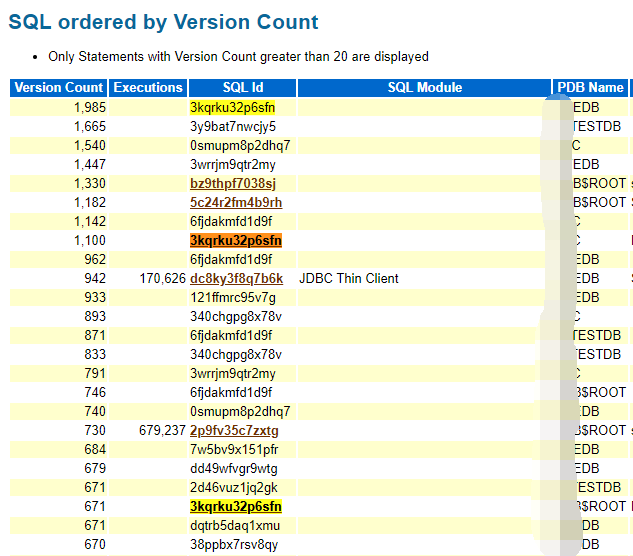The width and height of the screenshot is (633, 556).
Task: Select the version count value 730
Action: click(x=95, y=430)
